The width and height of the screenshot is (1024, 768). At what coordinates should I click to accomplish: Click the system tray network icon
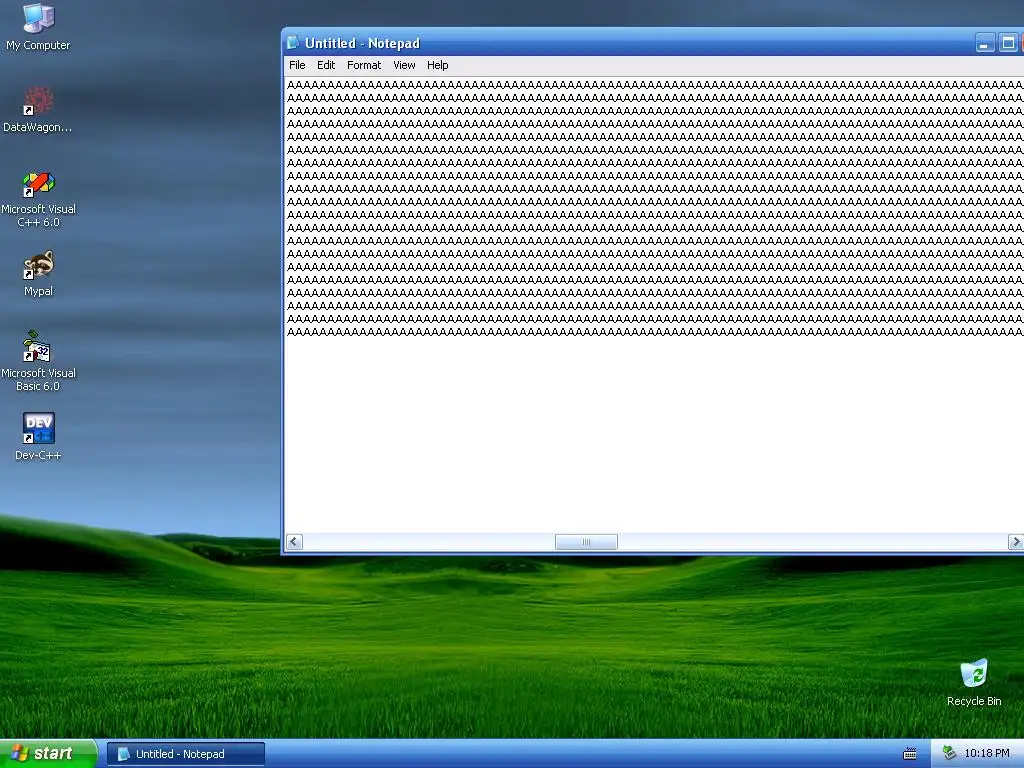[949, 753]
